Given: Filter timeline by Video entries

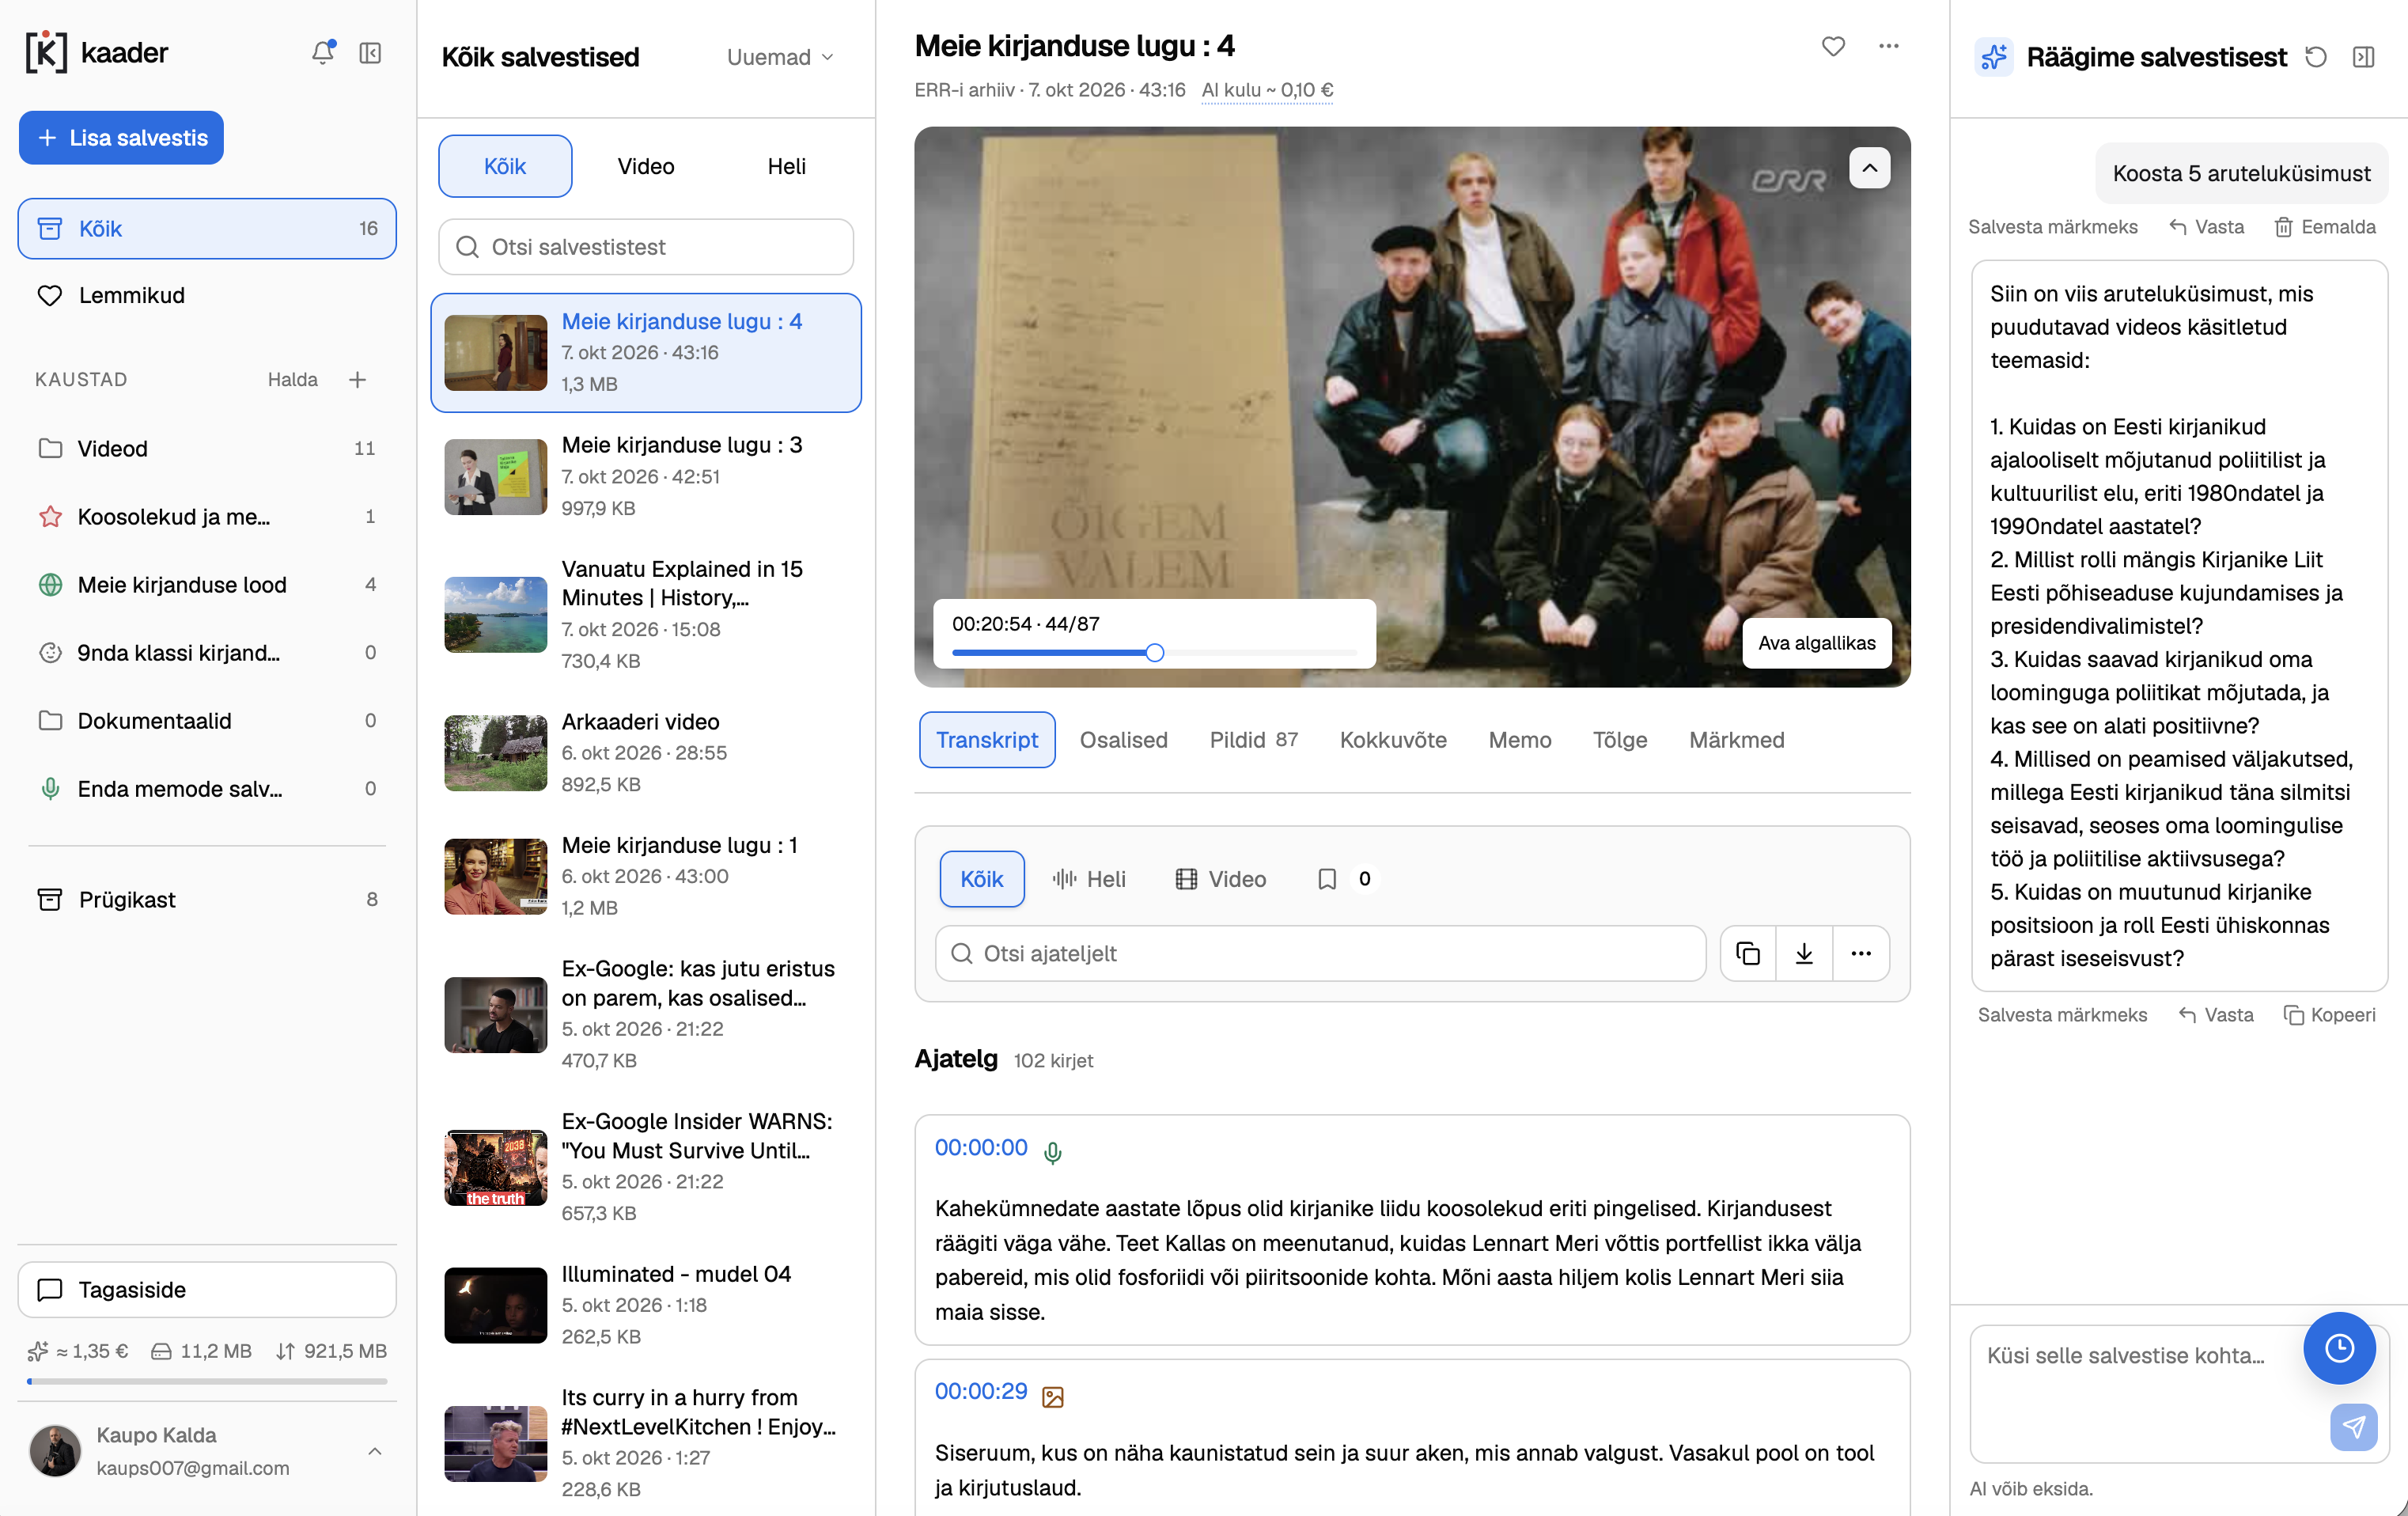Looking at the screenshot, I should tap(1220, 879).
